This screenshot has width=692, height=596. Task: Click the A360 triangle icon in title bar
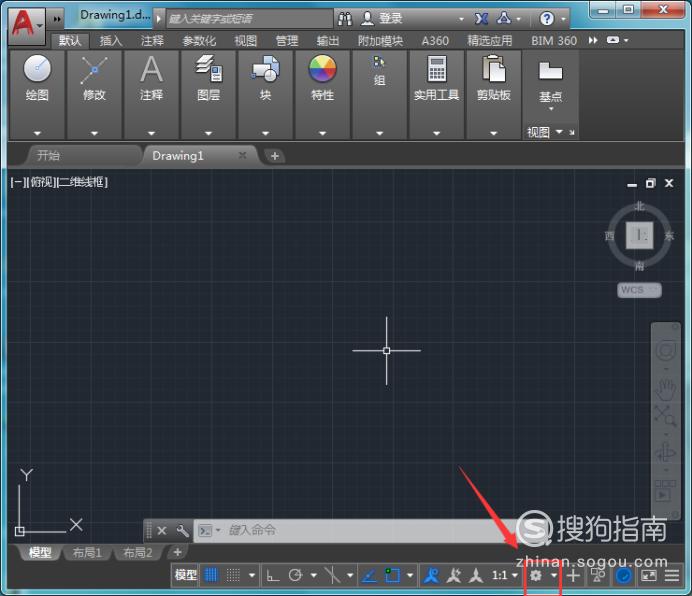point(504,18)
